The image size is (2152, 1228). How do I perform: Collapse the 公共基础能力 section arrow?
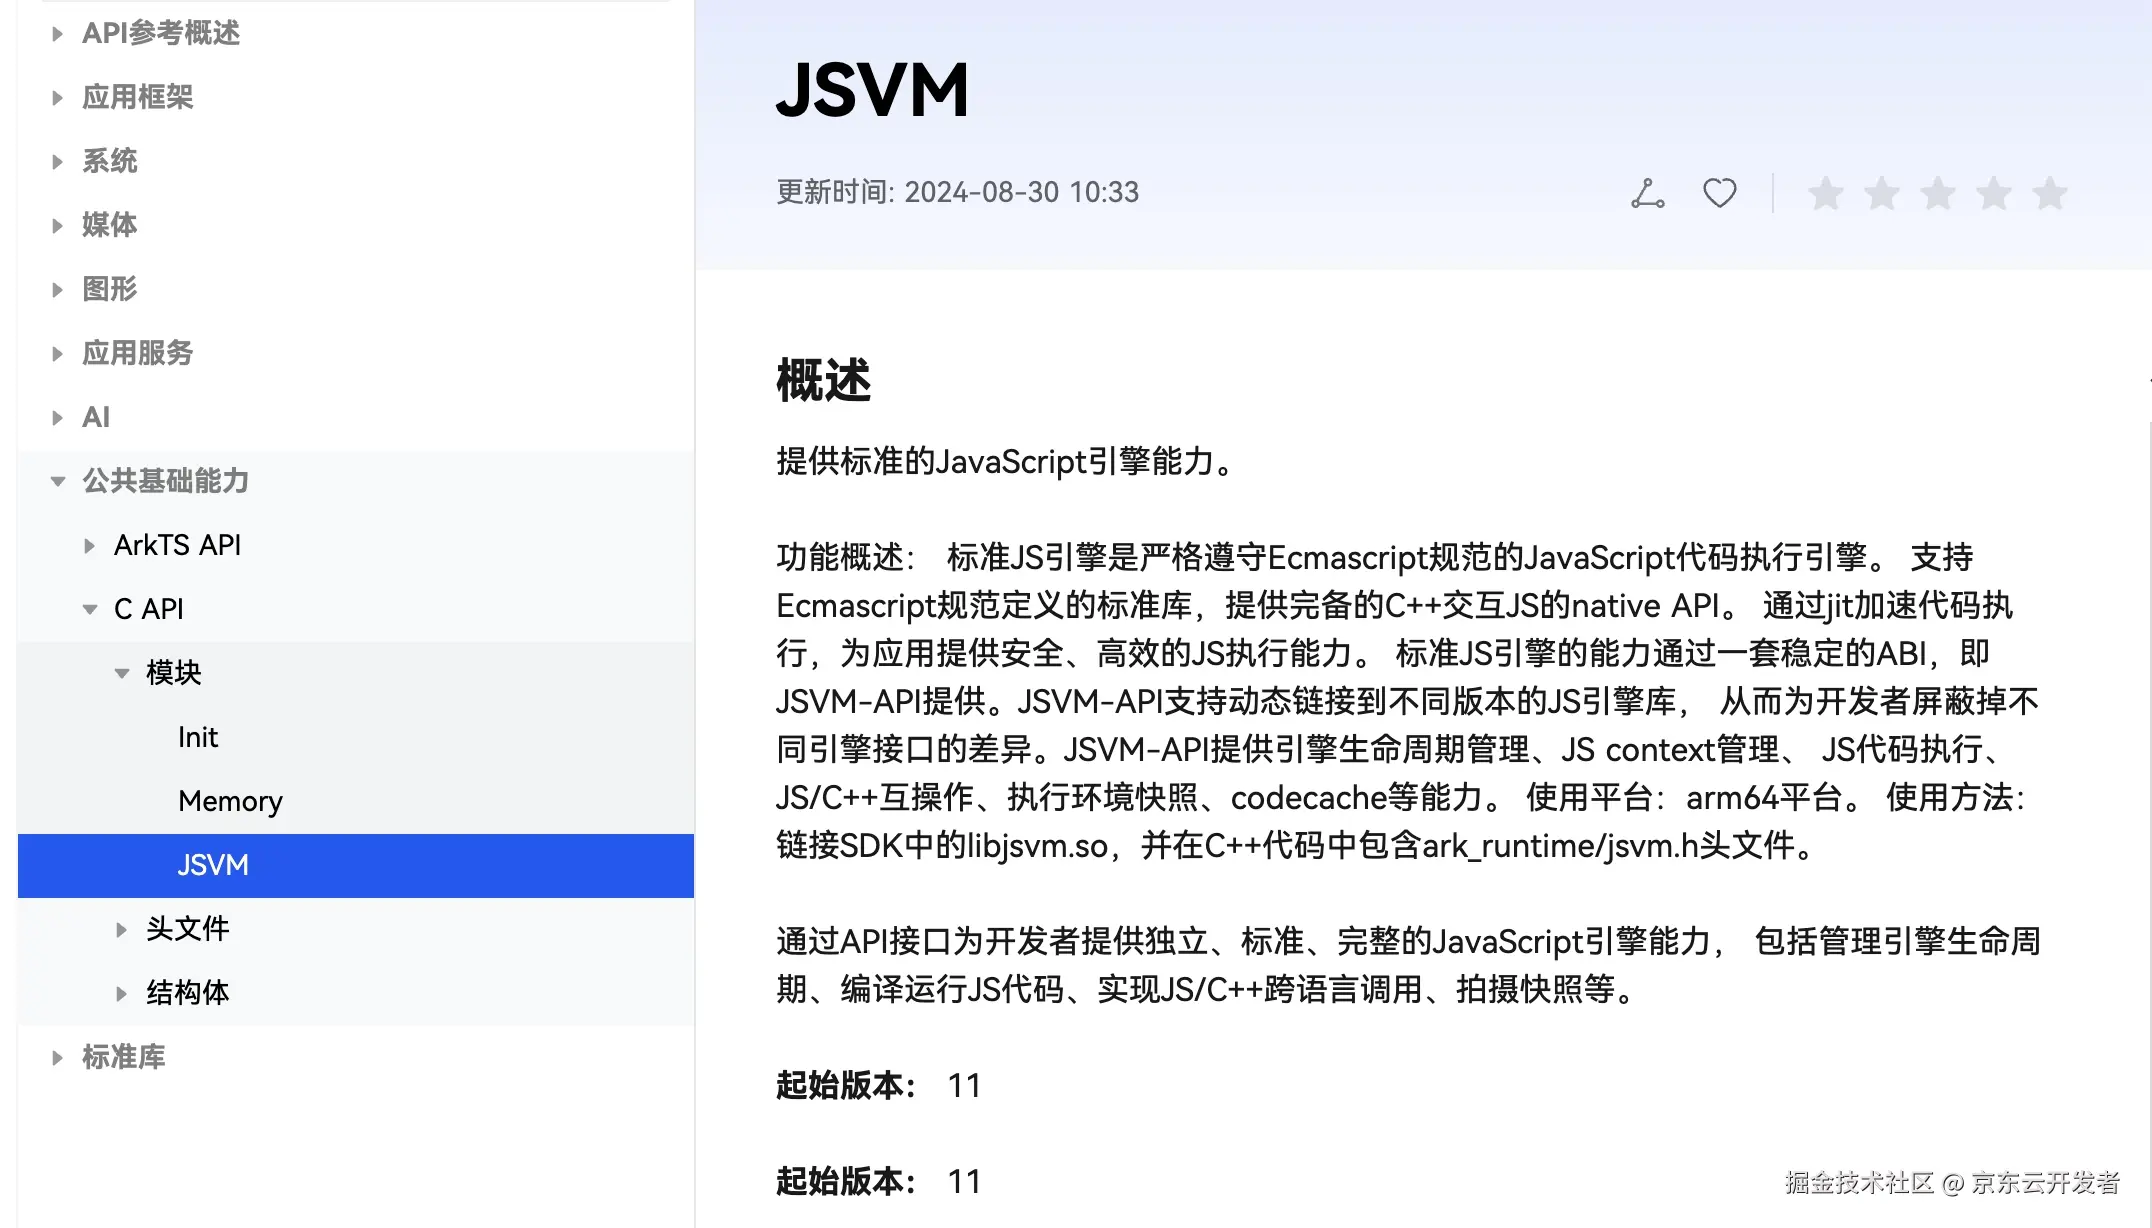[x=57, y=482]
